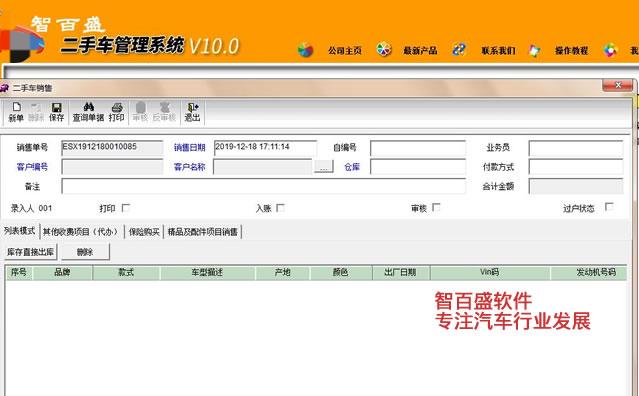Click the 客户名称 field
Image resolution: width=639 pixels, height=396 pixels.
pos(263,167)
